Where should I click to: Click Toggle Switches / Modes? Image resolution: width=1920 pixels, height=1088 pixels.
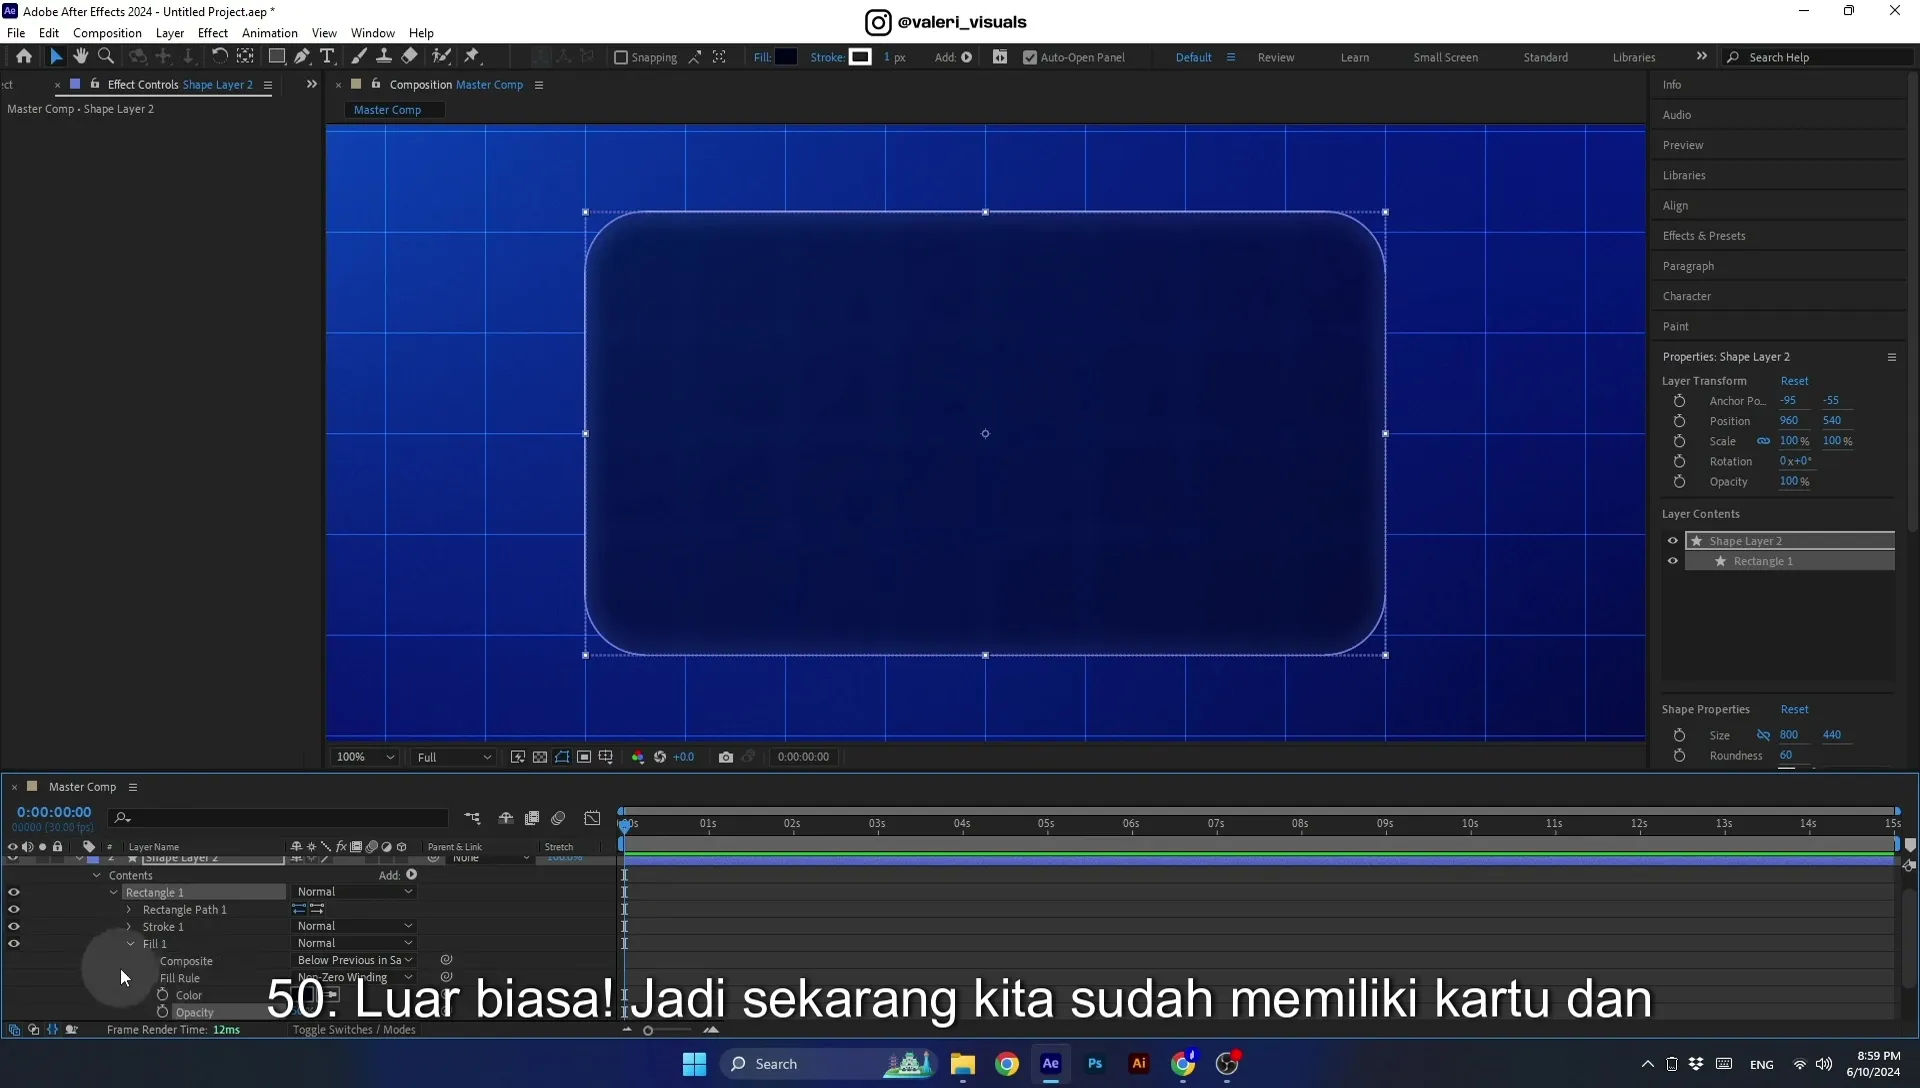(x=354, y=1030)
